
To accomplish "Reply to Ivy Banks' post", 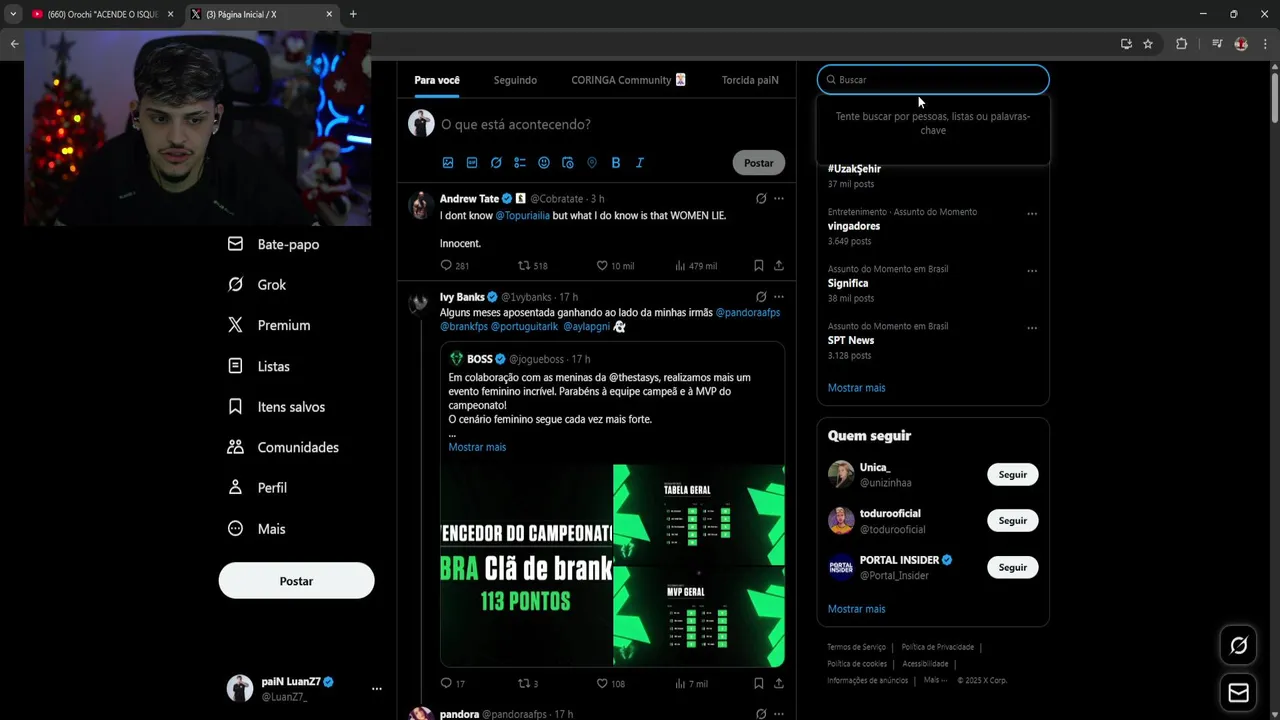I will (446, 684).
